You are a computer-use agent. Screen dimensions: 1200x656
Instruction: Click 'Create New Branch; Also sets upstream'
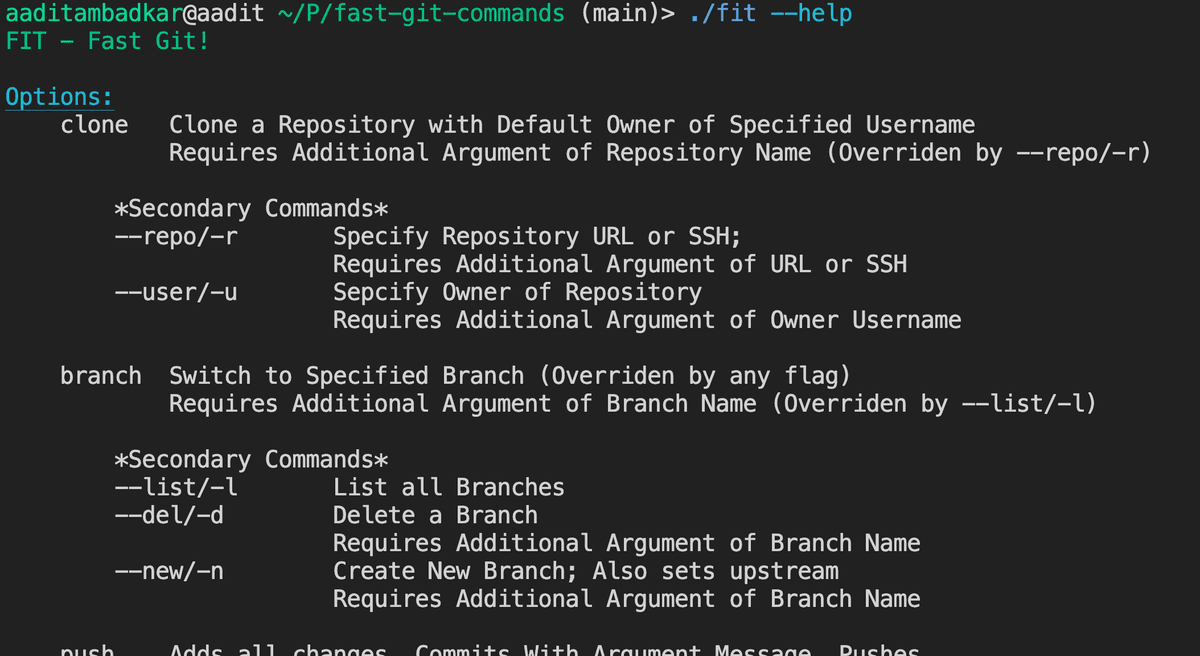point(586,572)
